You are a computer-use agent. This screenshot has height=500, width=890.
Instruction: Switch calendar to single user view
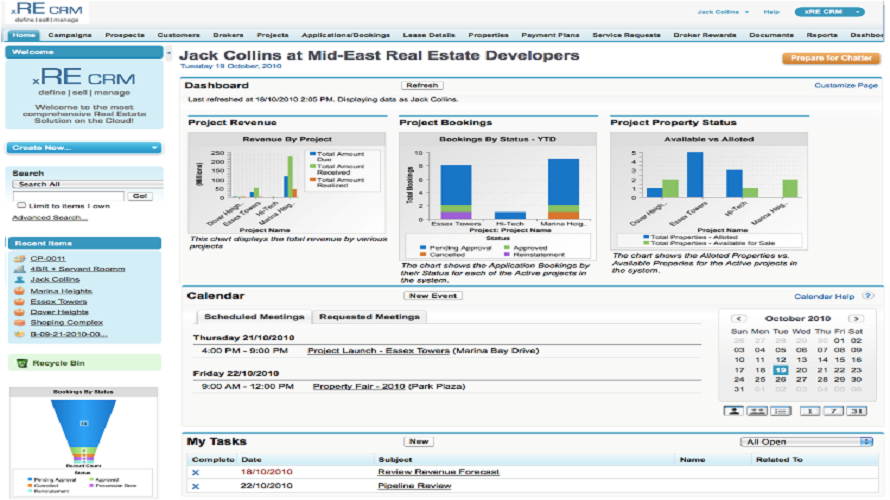(x=733, y=411)
